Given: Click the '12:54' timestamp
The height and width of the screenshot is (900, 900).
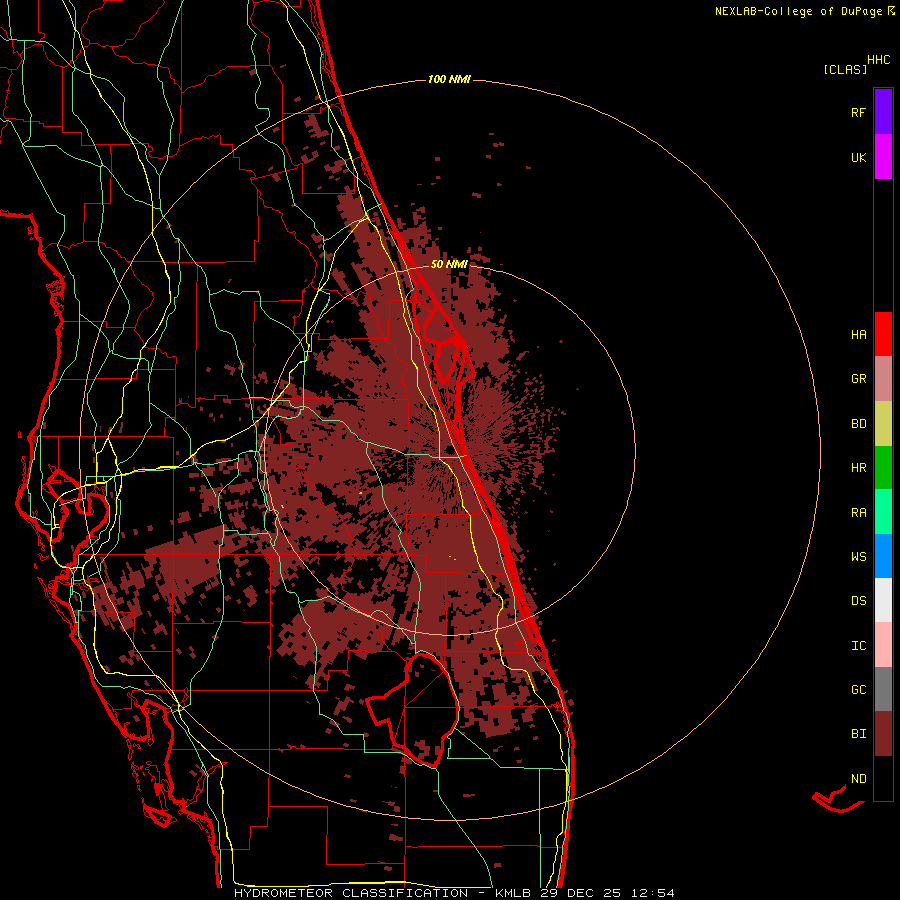Looking at the screenshot, I should click(652, 893).
